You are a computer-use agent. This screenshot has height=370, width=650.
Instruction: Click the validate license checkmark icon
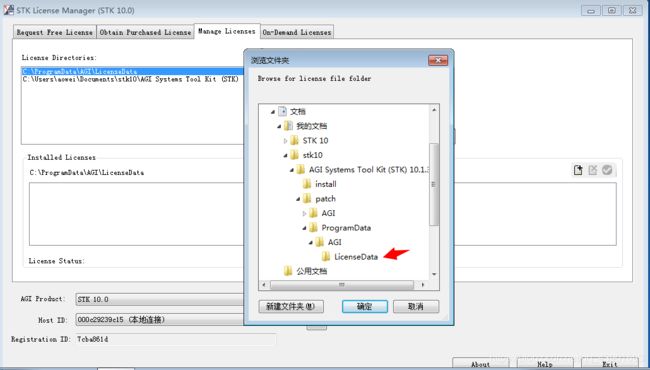(607, 170)
